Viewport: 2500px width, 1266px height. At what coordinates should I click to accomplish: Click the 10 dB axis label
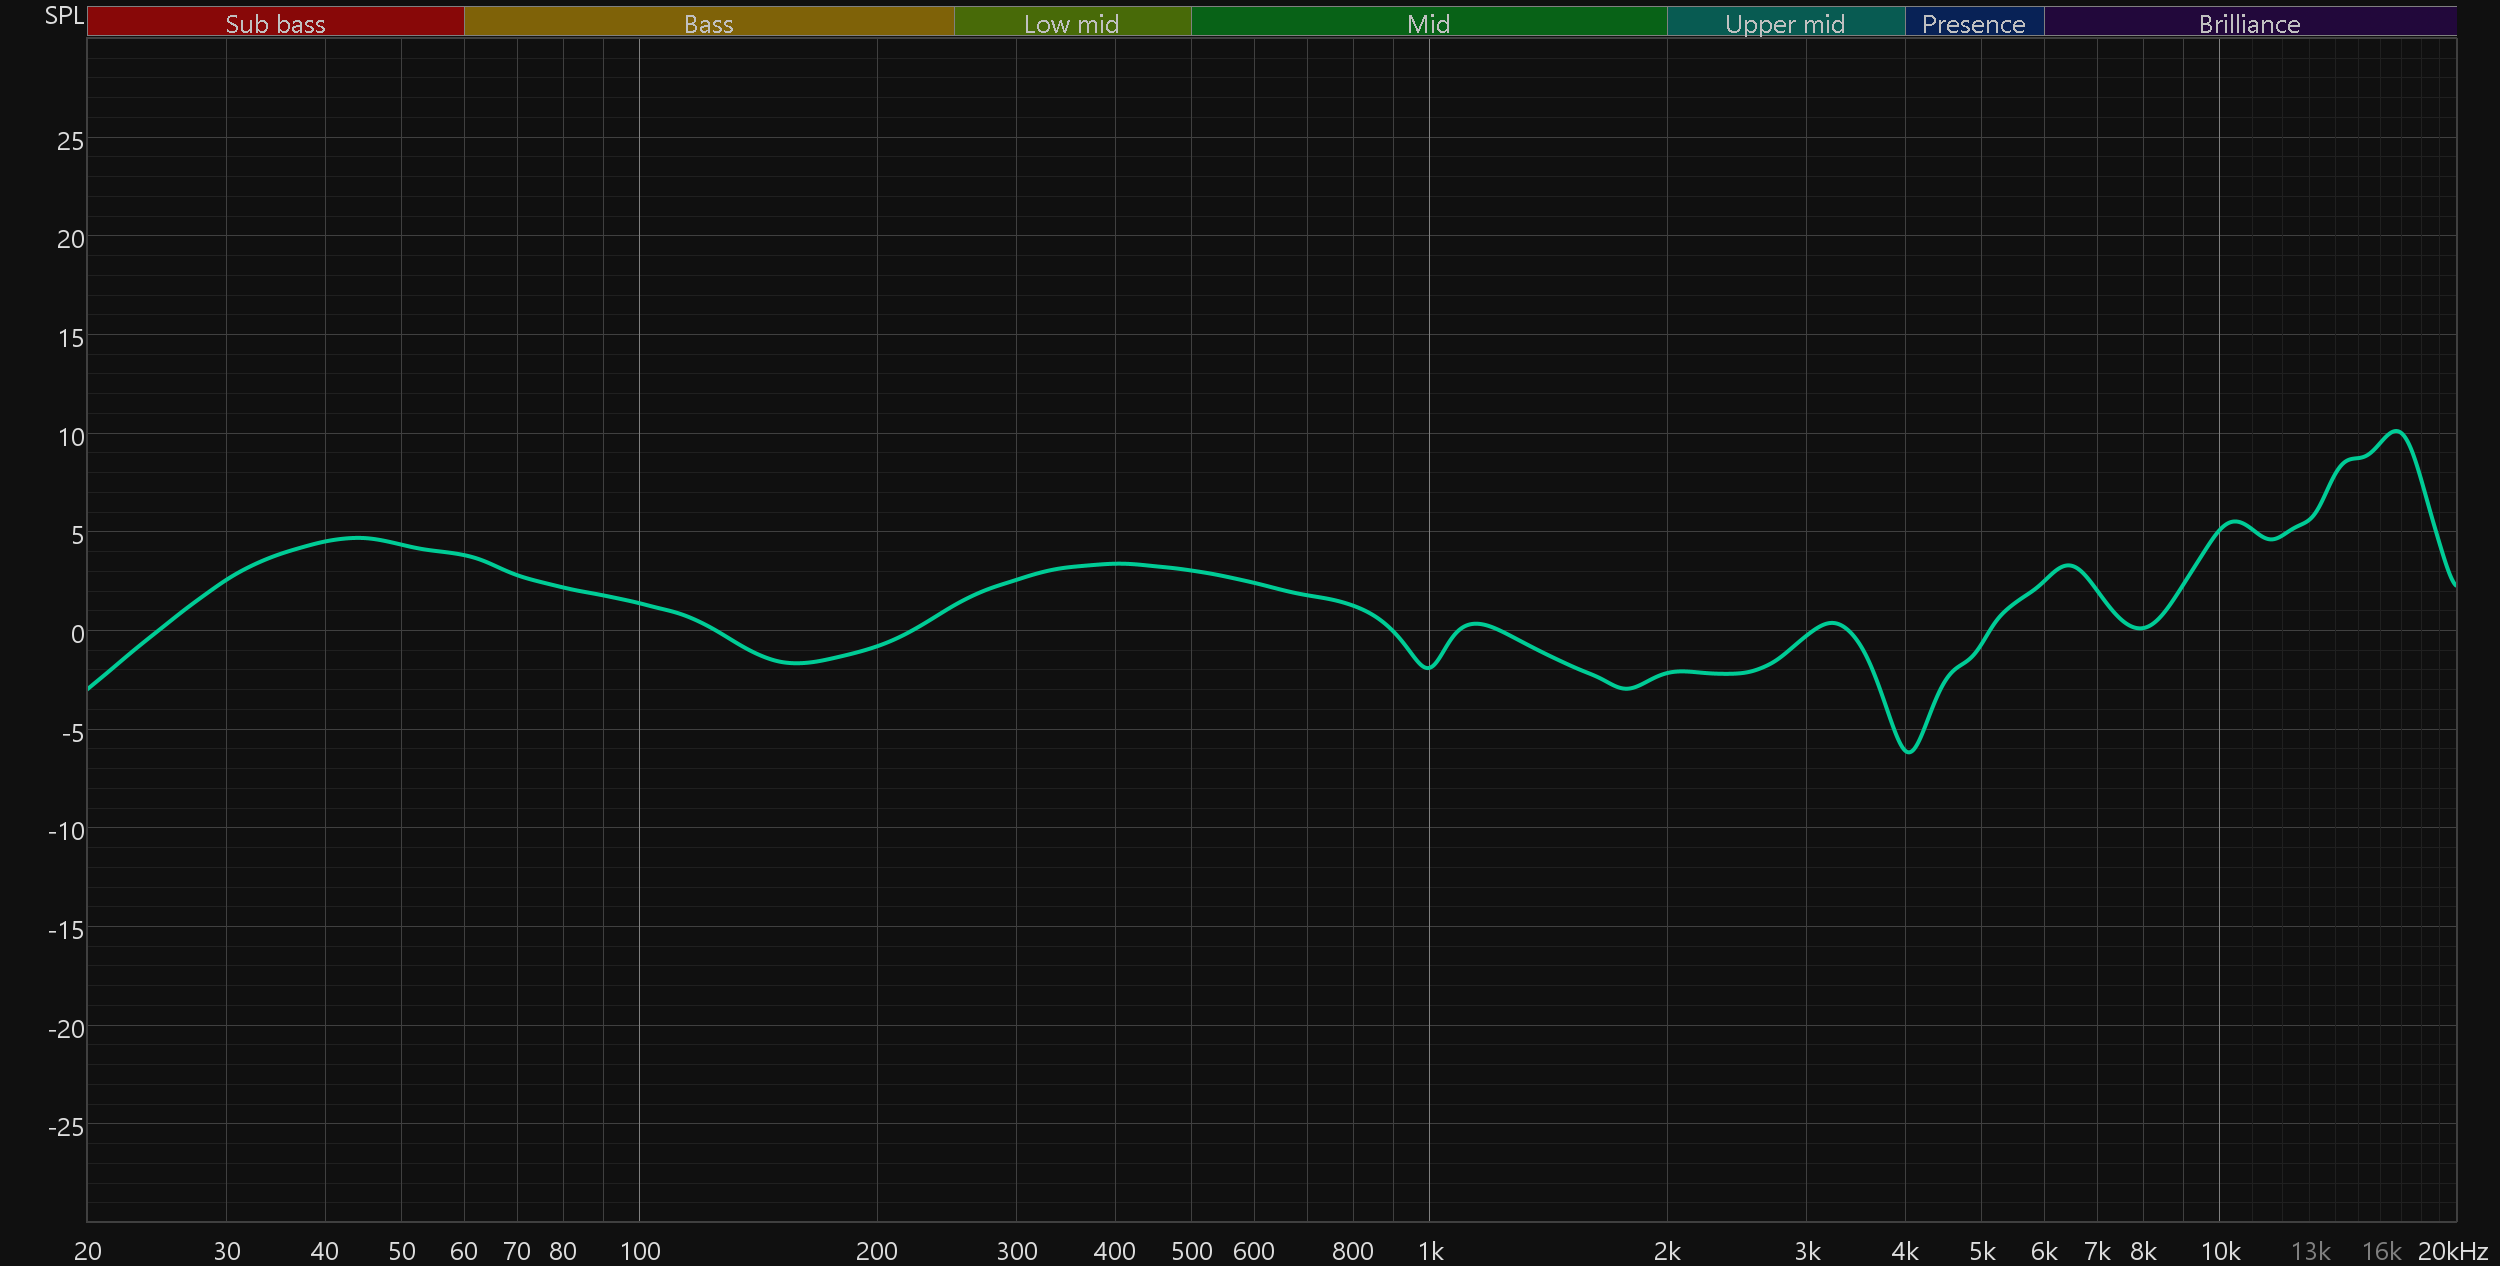click(71, 437)
